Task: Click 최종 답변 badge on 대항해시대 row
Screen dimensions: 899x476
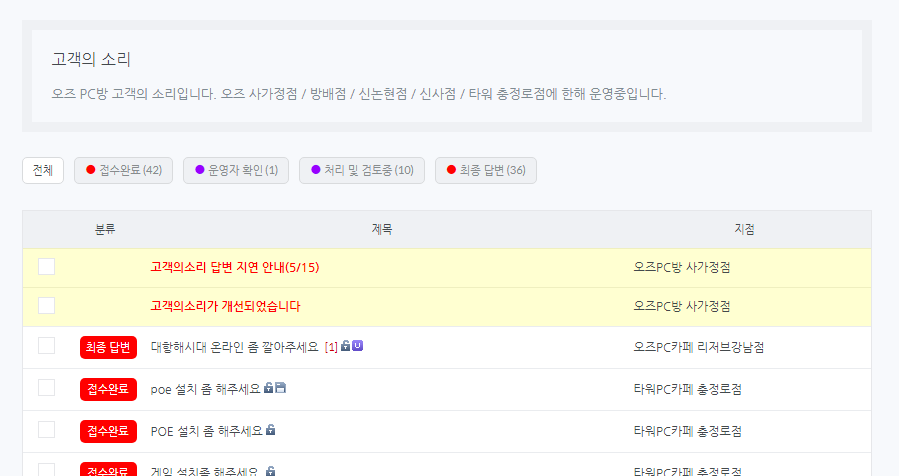Action: pos(108,347)
